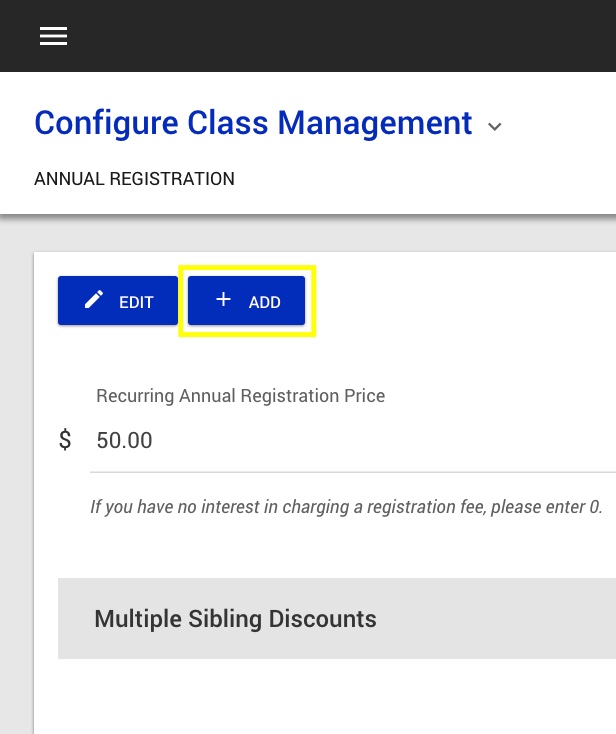This screenshot has height=734, width=616.
Task: Click the Configure Class Management title
Action: [253, 123]
